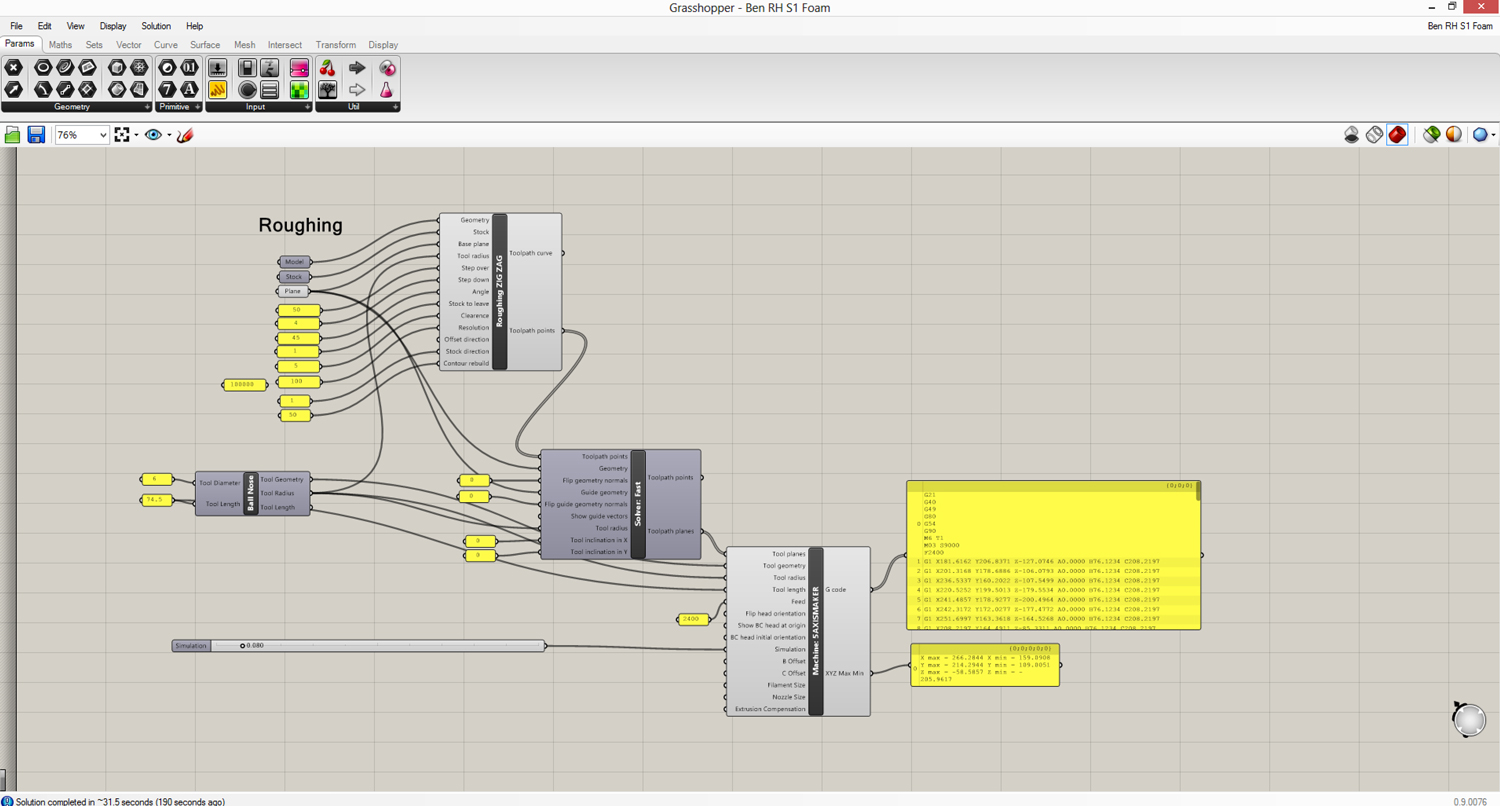The height and width of the screenshot is (806, 1500).
Task: Open the Zoom Extents dropdown arrow
Action: point(136,135)
